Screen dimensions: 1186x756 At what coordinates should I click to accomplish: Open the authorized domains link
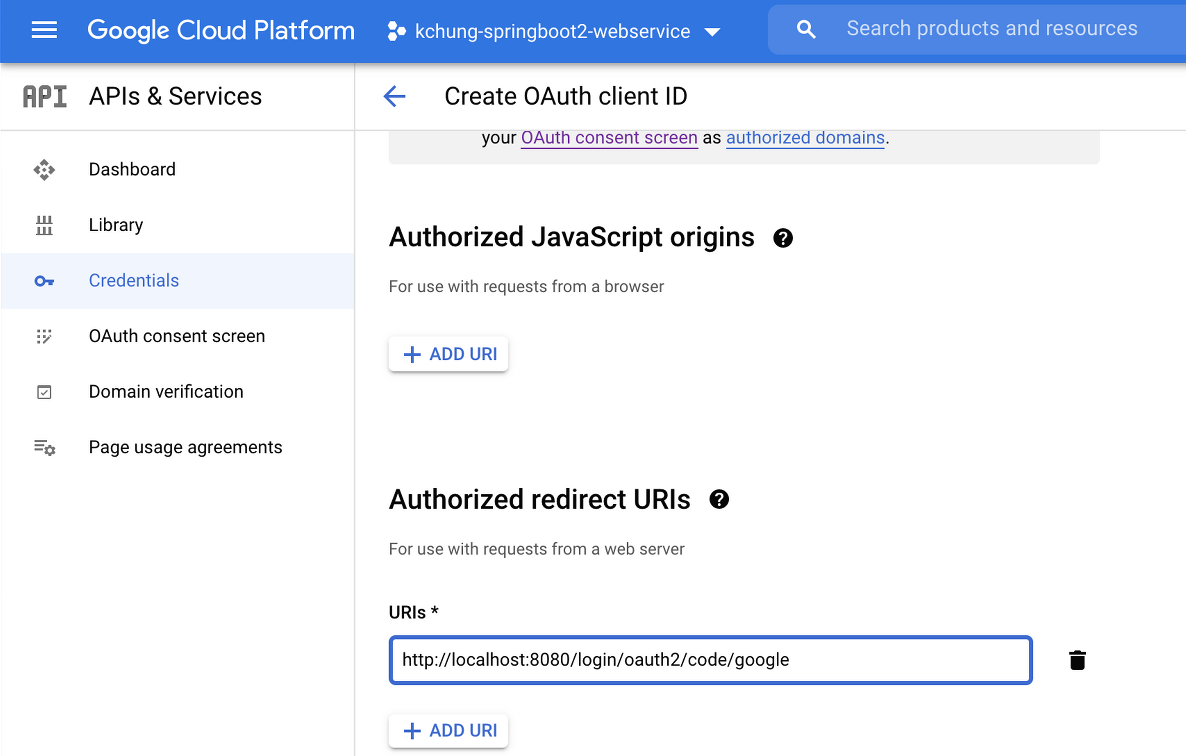pyautogui.click(x=805, y=138)
